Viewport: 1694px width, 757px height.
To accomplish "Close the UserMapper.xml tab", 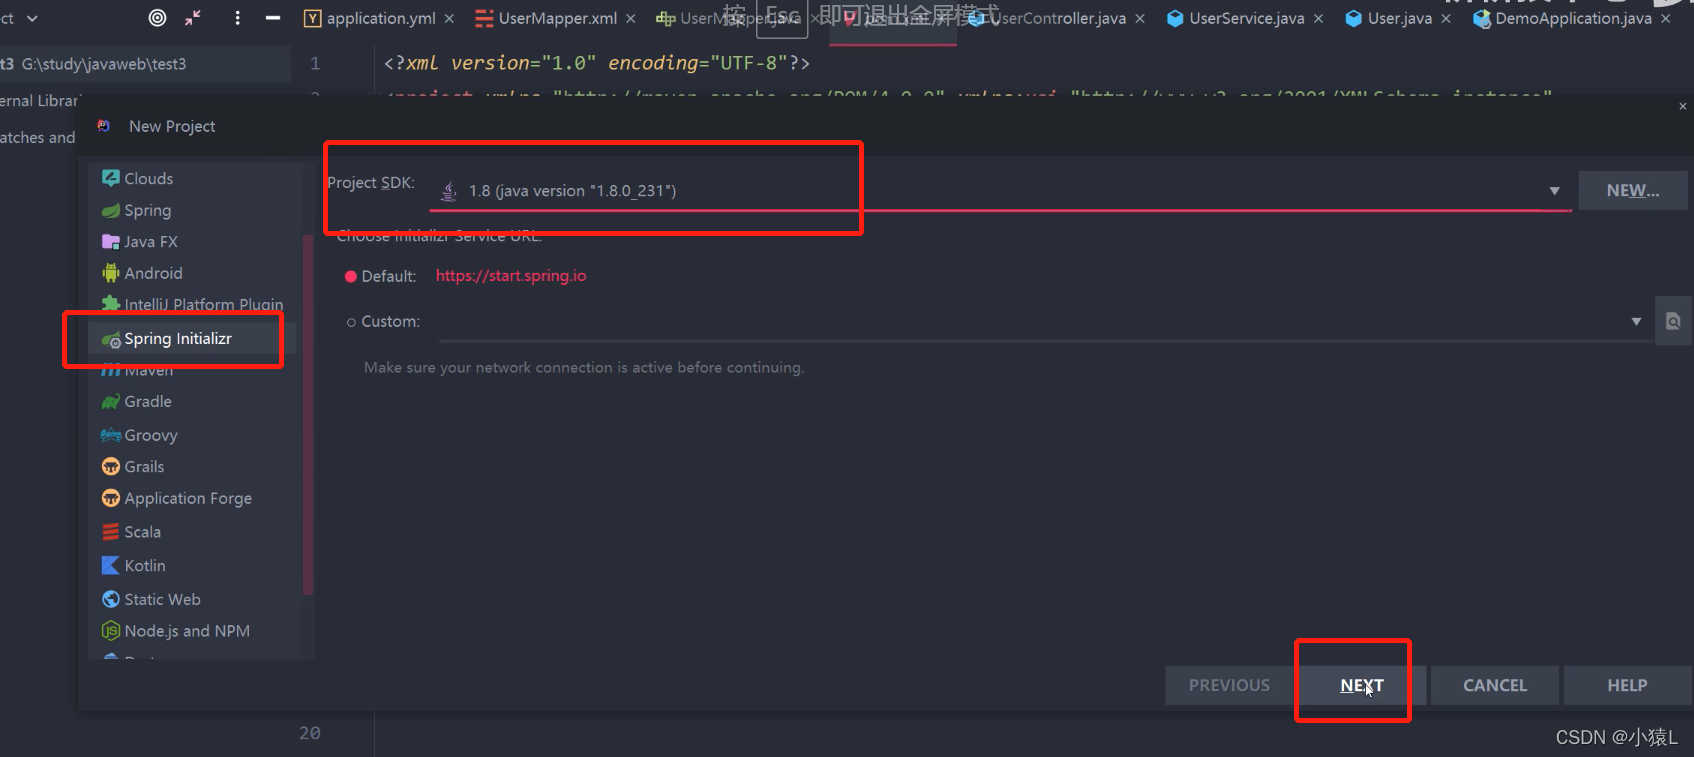I will tap(630, 19).
